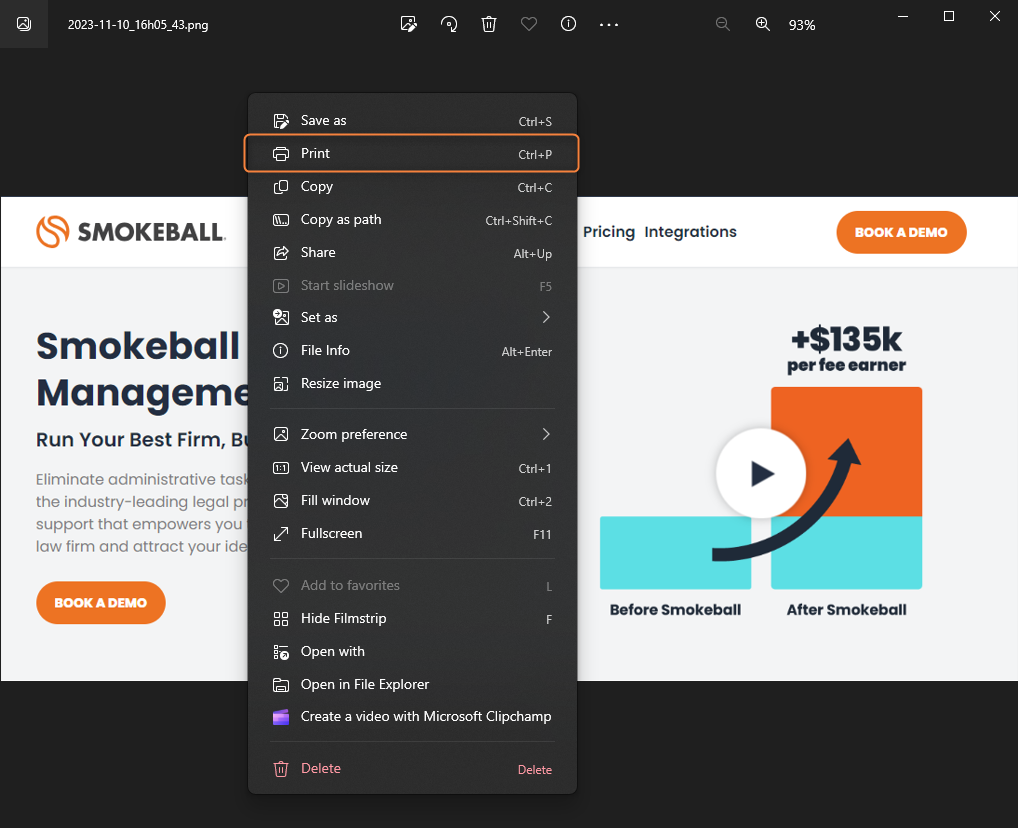
Task: Select Share from the context menu
Action: [x=412, y=253]
